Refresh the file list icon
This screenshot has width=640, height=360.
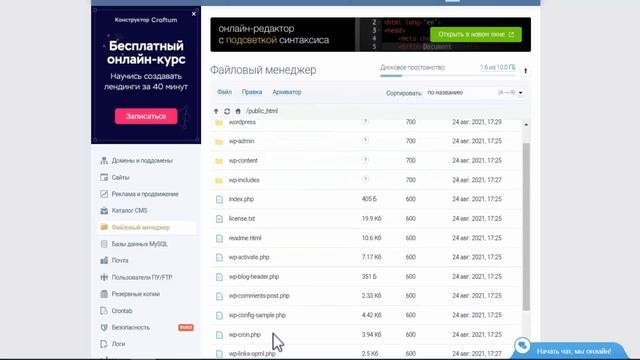pos(227,111)
